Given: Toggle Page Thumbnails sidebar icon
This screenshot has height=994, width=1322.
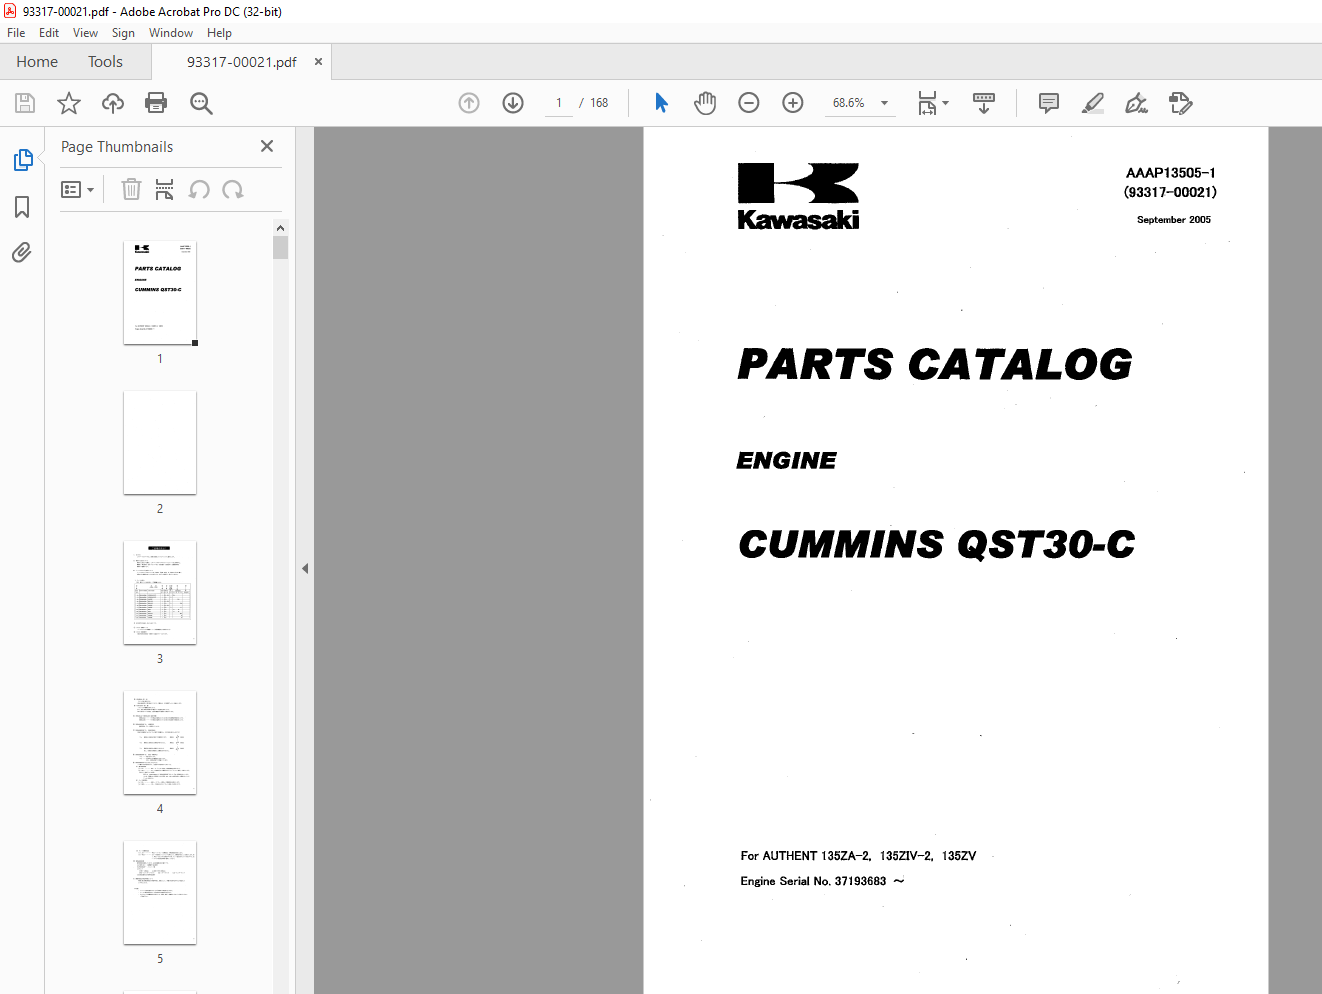Looking at the screenshot, I should coord(22,160).
